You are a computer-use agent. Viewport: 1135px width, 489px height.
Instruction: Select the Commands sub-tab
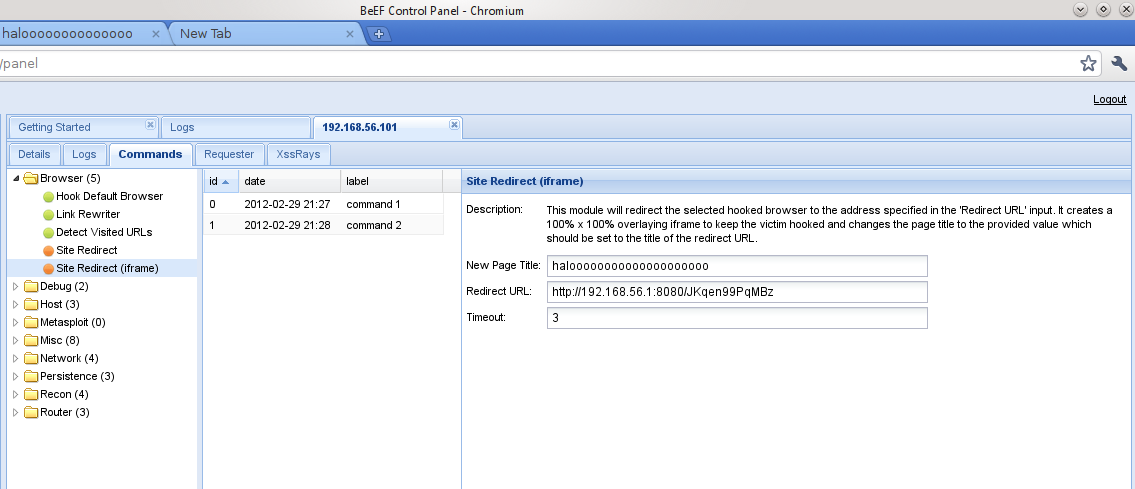tap(151, 154)
